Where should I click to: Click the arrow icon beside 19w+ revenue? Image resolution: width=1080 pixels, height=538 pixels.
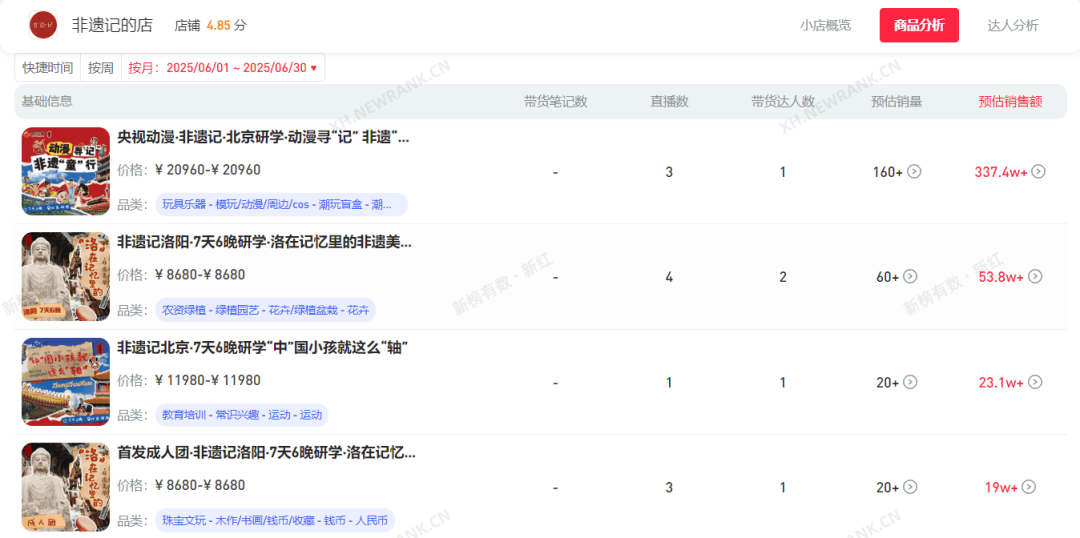(x=1028, y=487)
